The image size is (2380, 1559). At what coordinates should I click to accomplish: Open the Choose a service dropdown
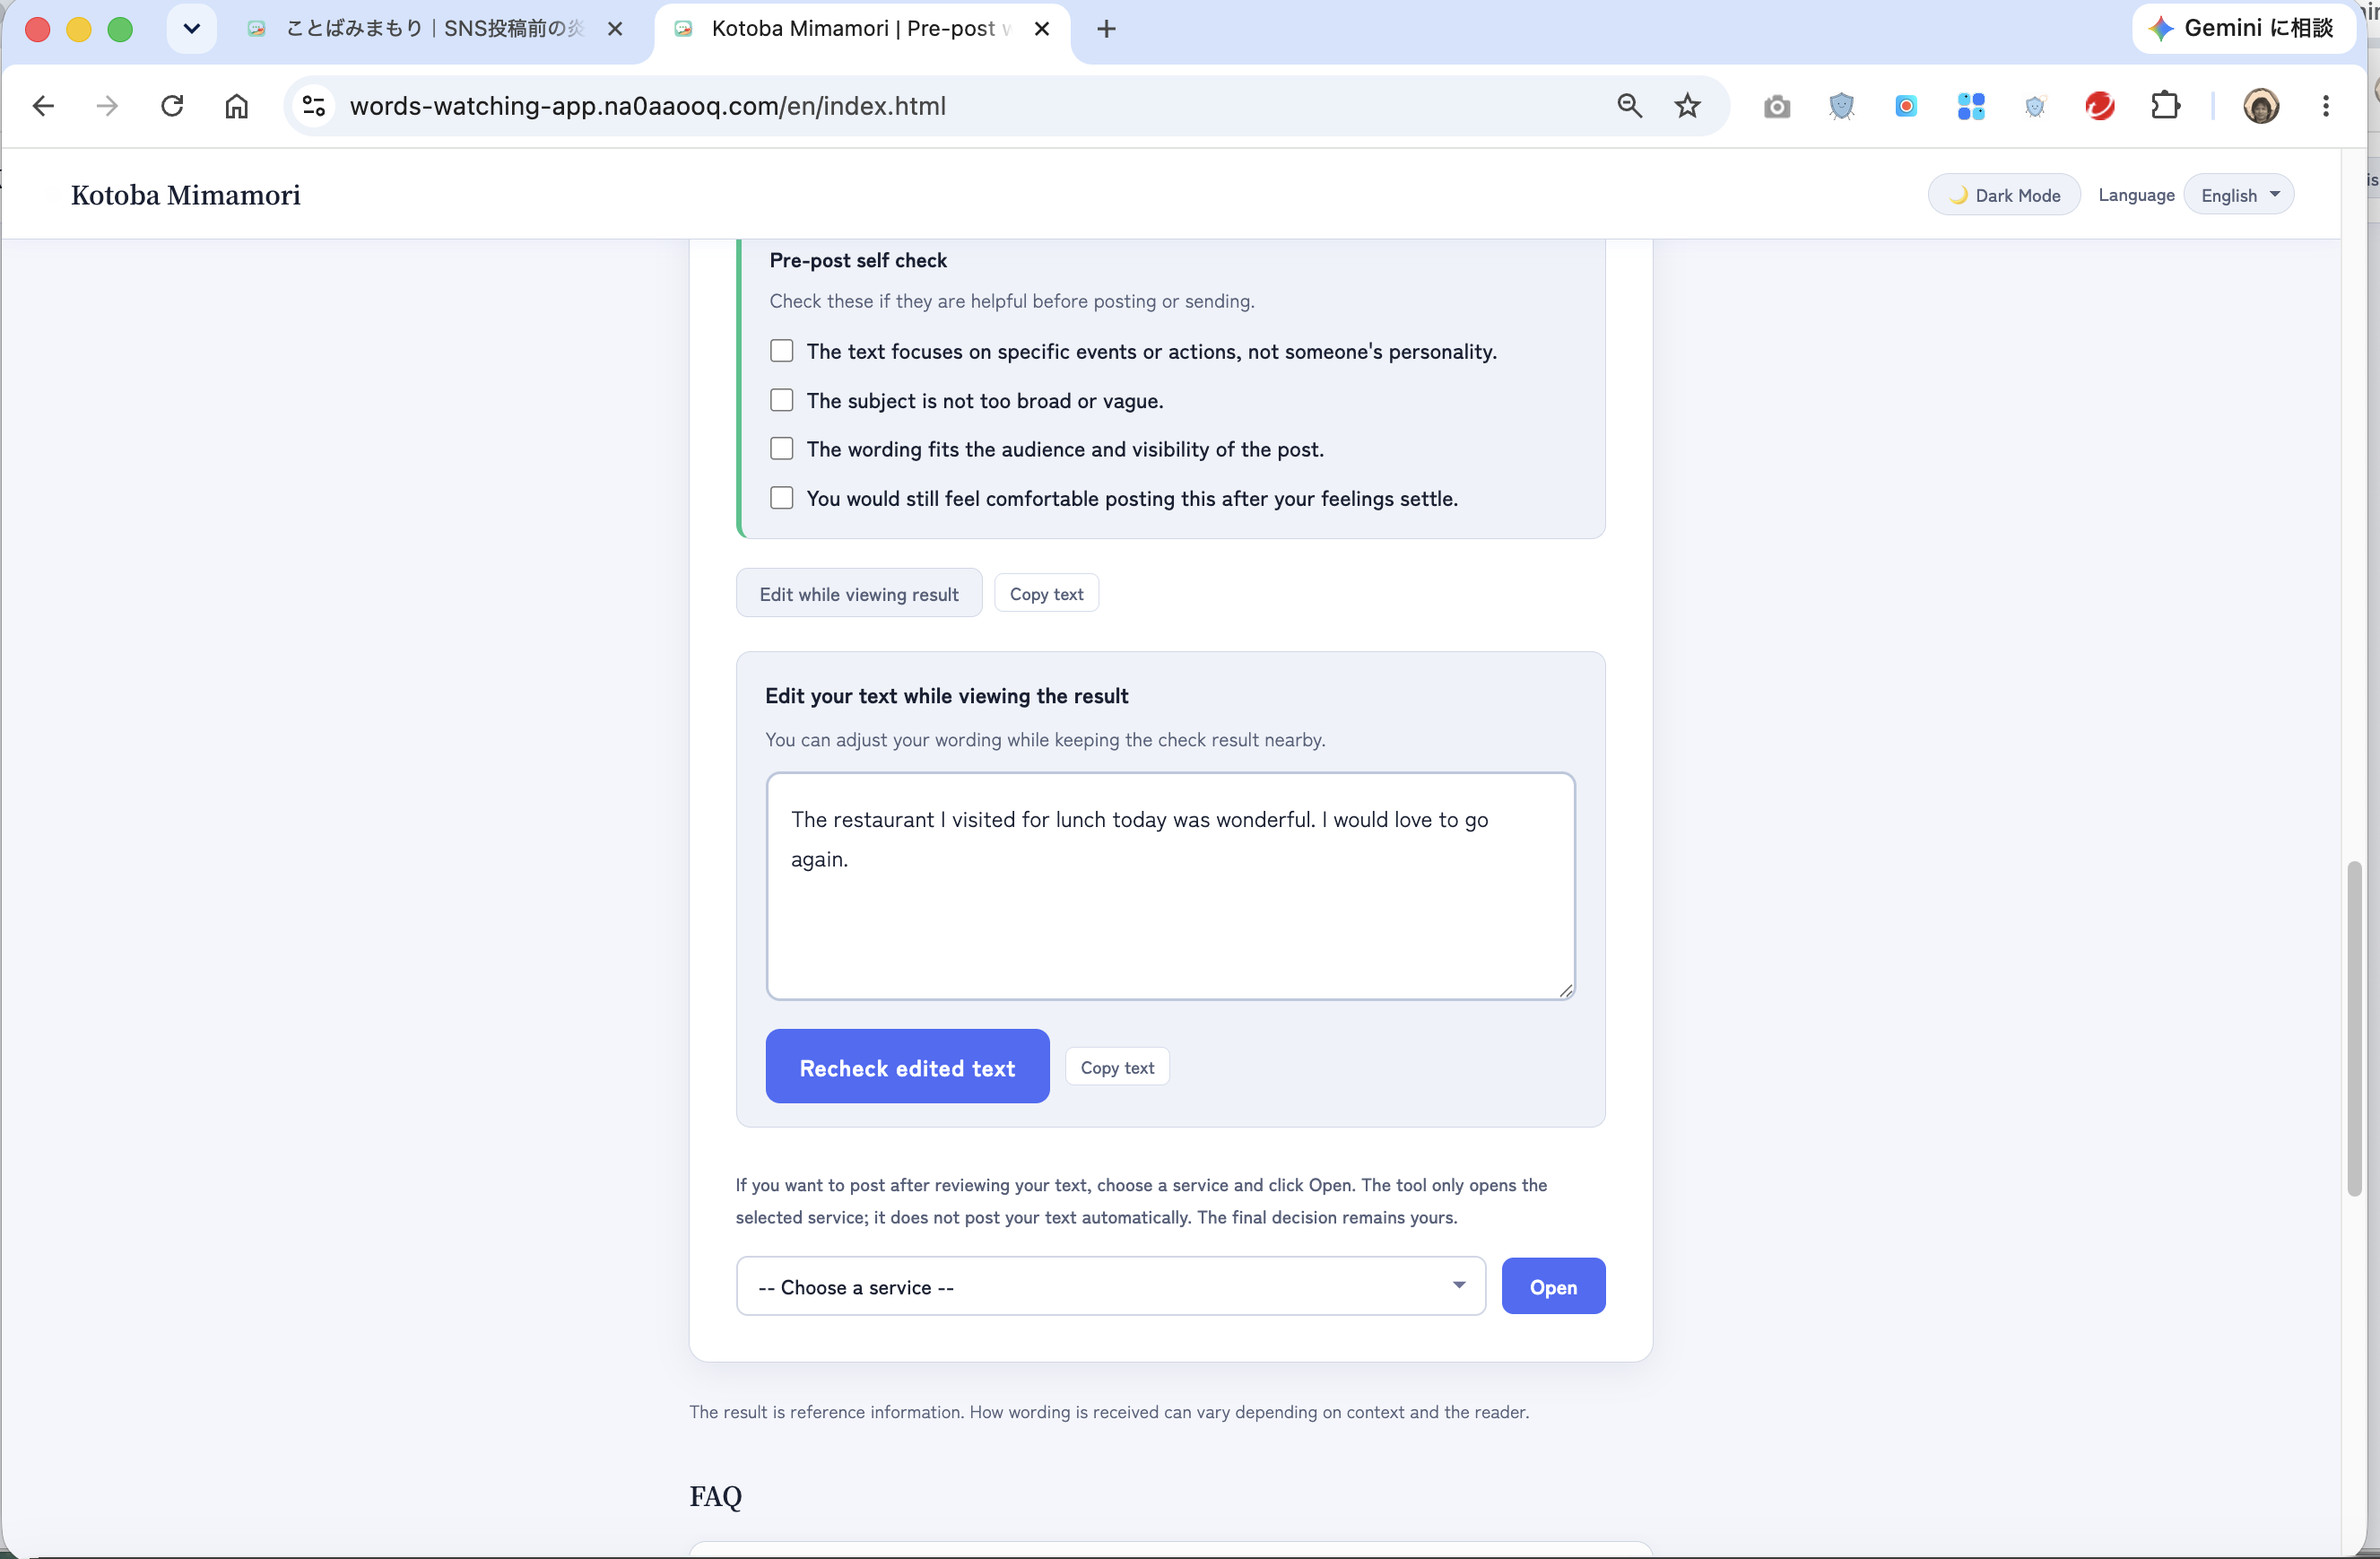pyautogui.click(x=1110, y=1287)
